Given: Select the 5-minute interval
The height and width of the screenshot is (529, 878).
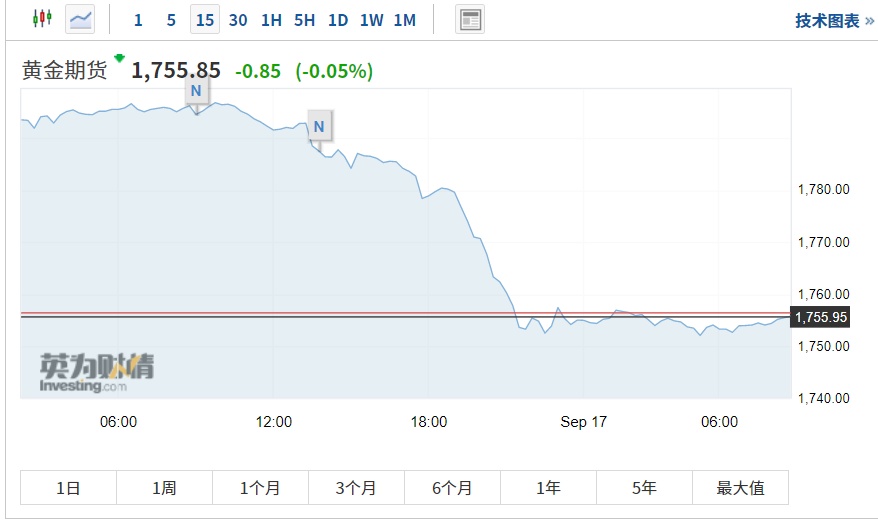Looking at the screenshot, I should [171, 20].
